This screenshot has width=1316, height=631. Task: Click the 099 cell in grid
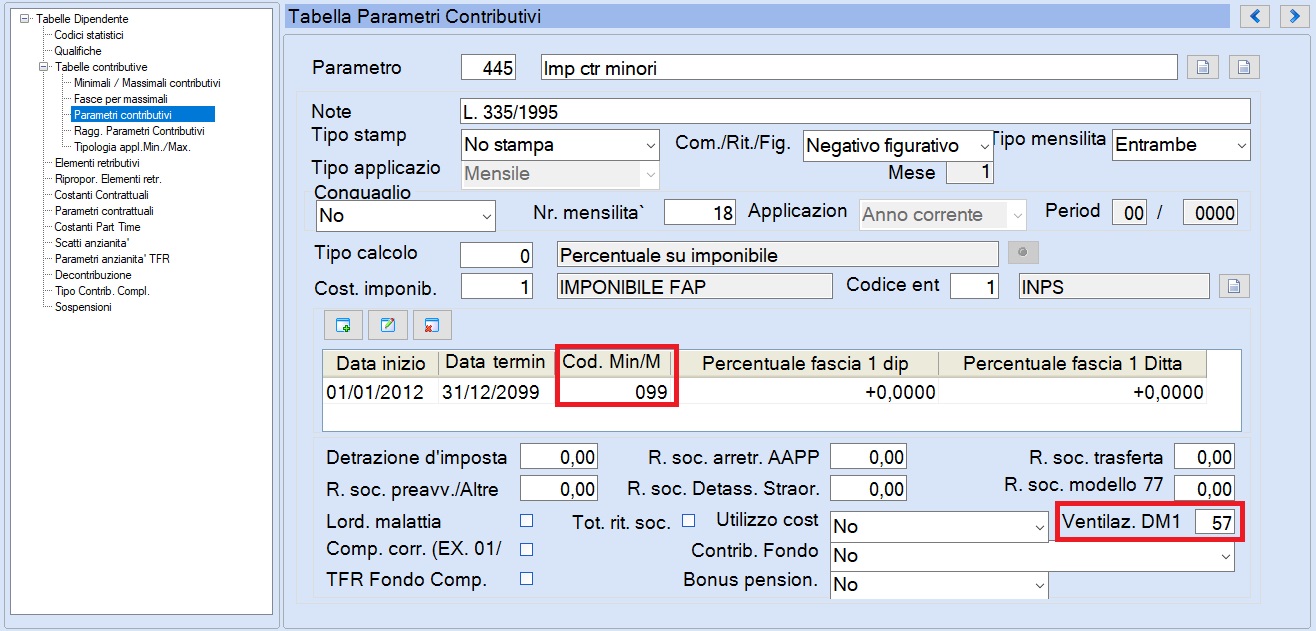pos(616,393)
